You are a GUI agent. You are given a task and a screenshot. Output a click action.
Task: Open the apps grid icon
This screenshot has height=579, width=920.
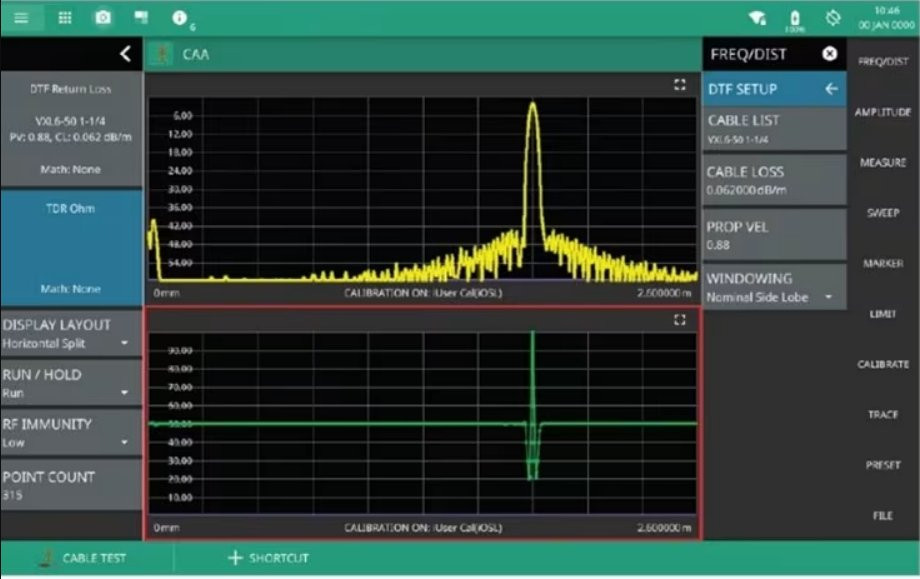(x=65, y=18)
